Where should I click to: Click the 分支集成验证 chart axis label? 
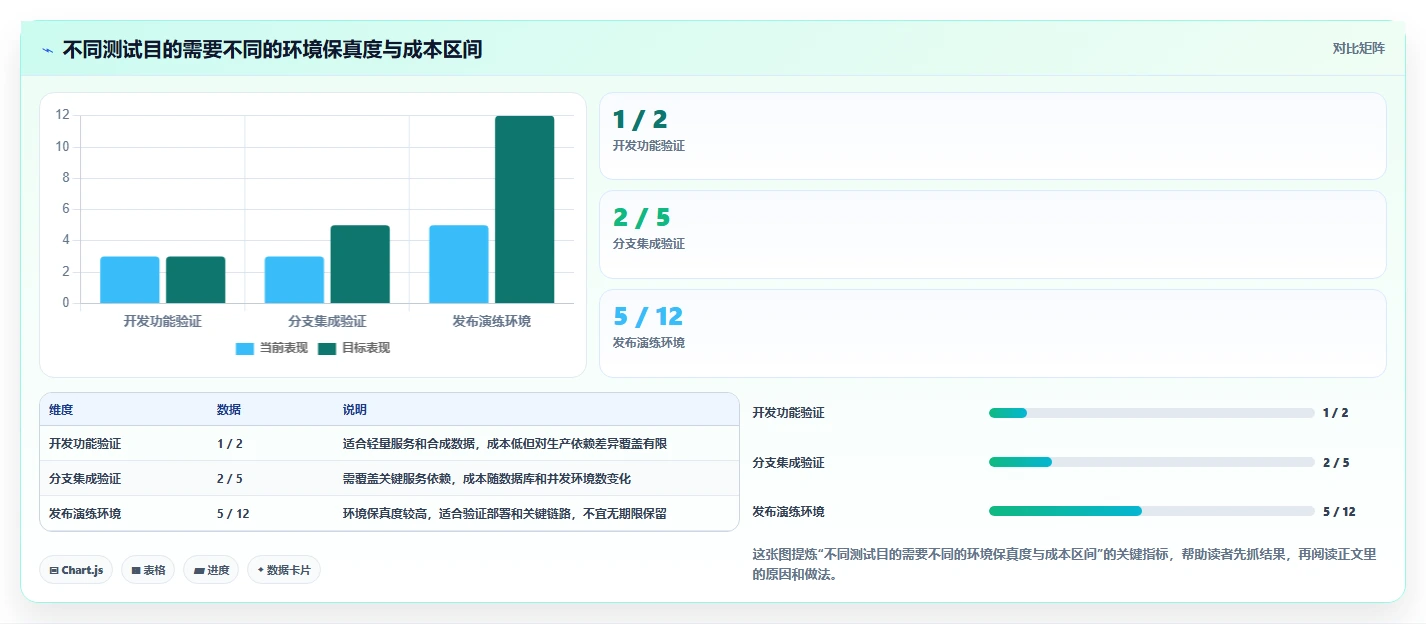(x=327, y=321)
